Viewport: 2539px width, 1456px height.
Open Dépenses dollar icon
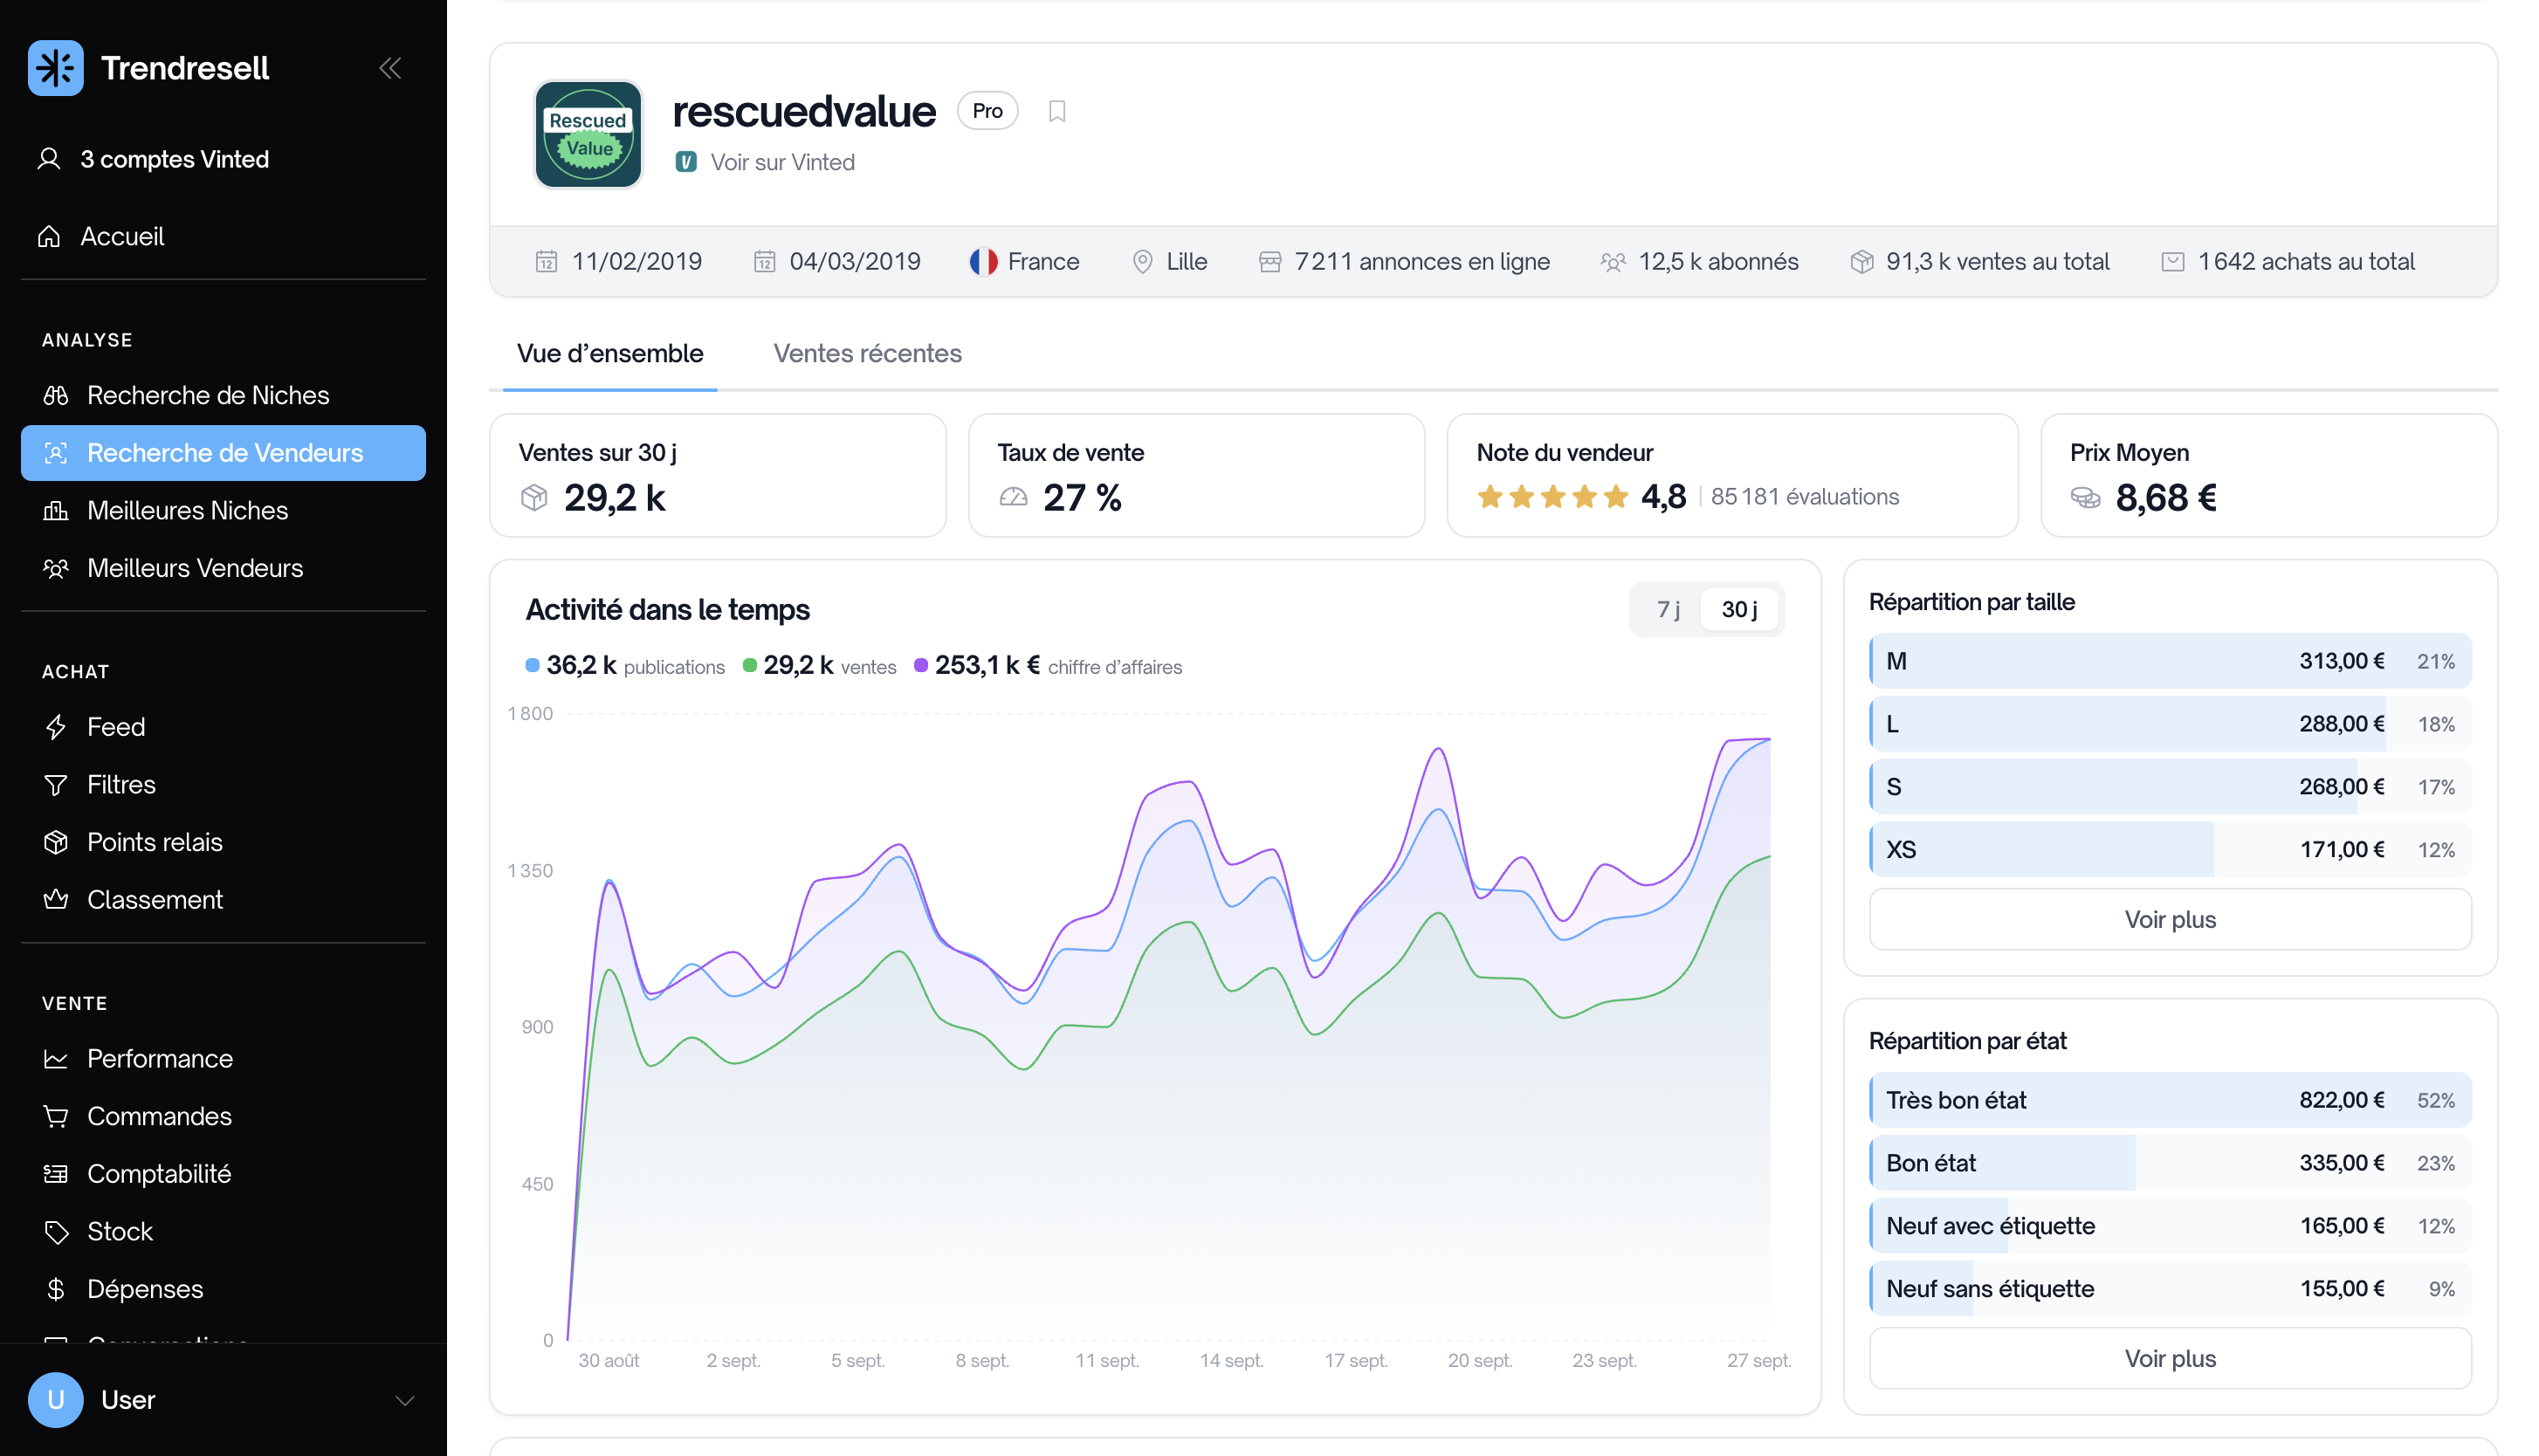point(56,1289)
